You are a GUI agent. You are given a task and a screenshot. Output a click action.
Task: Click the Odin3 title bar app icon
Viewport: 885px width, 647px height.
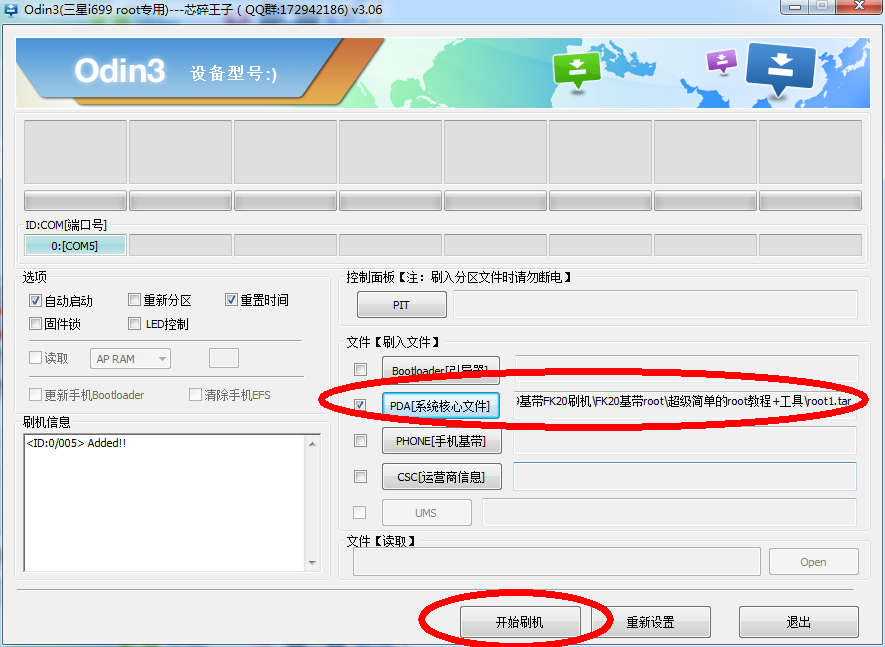[x=10, y=9]
